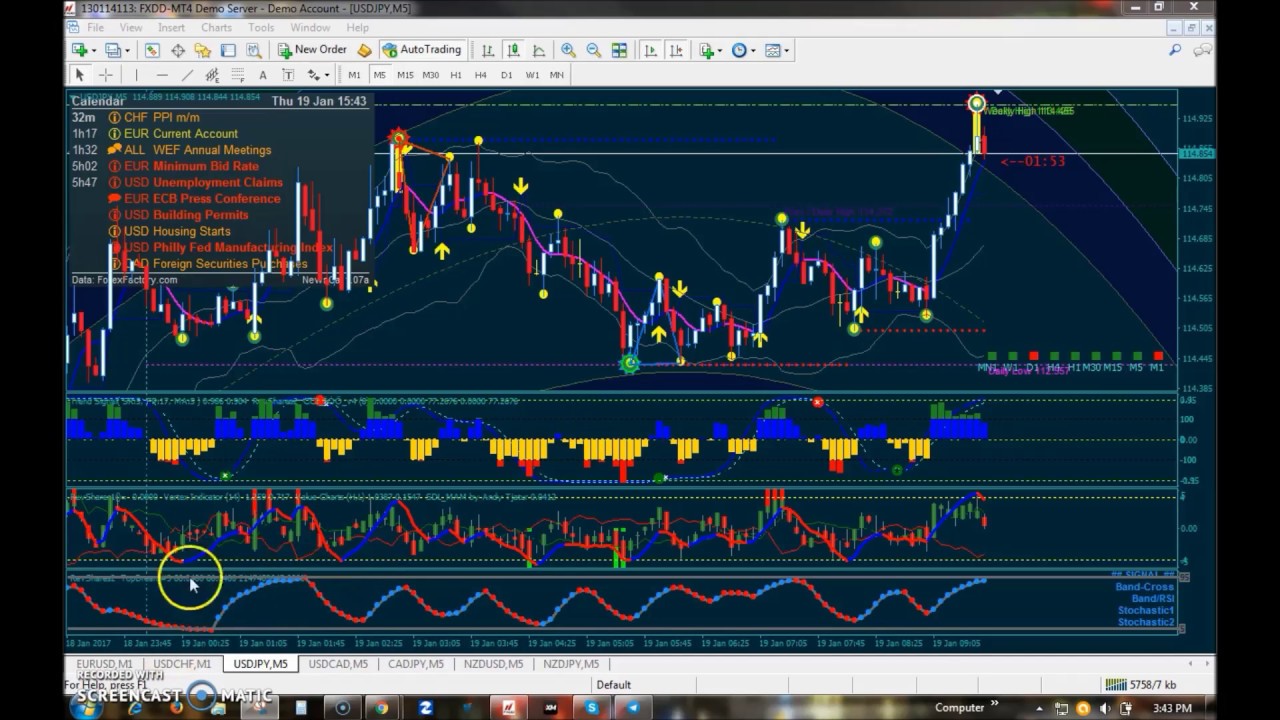Open the chart Templates icon

tap(774, 50)
